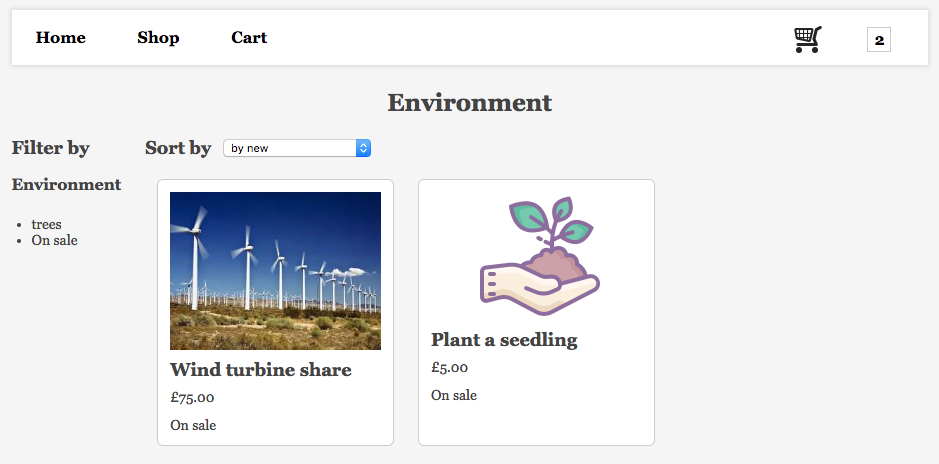This screenshot has width=939, height=464.
Task: Open the Plant a seedling title
Action: click(504, 340)
